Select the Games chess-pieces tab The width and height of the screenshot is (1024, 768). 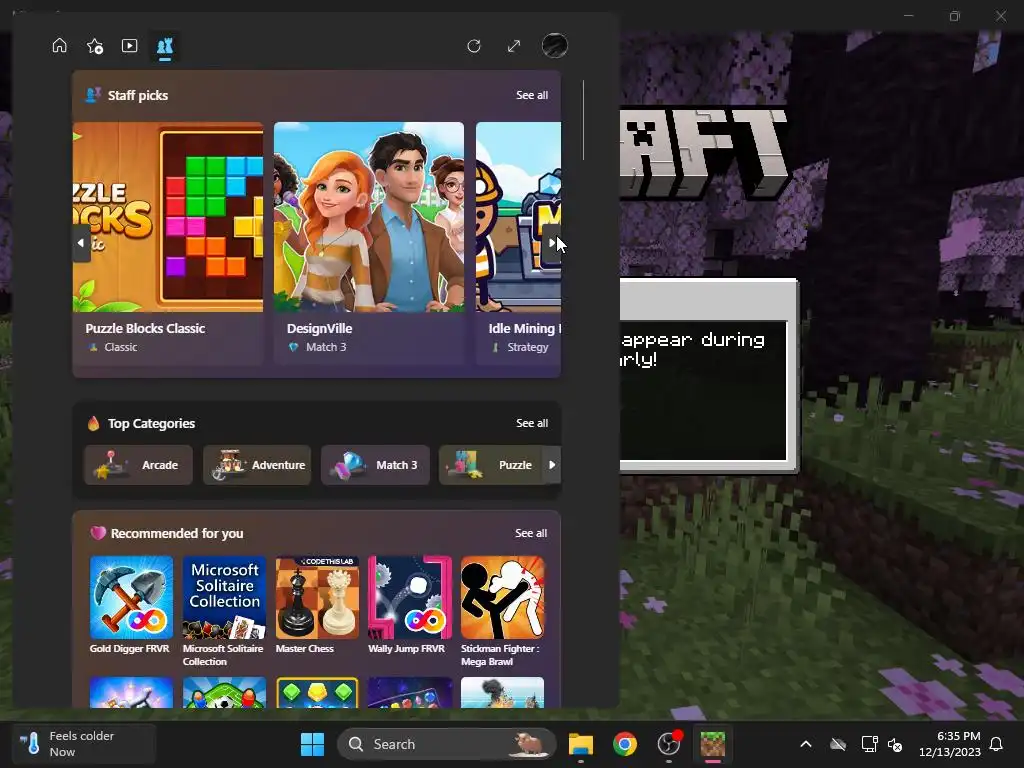tap(165, 46)
